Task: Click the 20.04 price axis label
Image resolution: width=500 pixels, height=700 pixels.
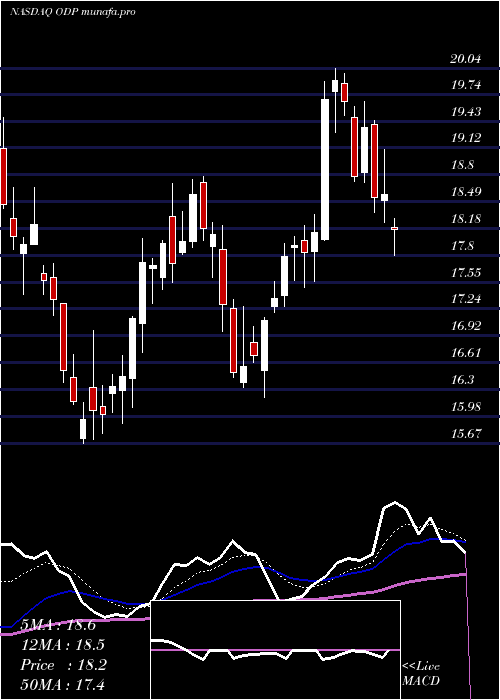Action: coord(466,58)
